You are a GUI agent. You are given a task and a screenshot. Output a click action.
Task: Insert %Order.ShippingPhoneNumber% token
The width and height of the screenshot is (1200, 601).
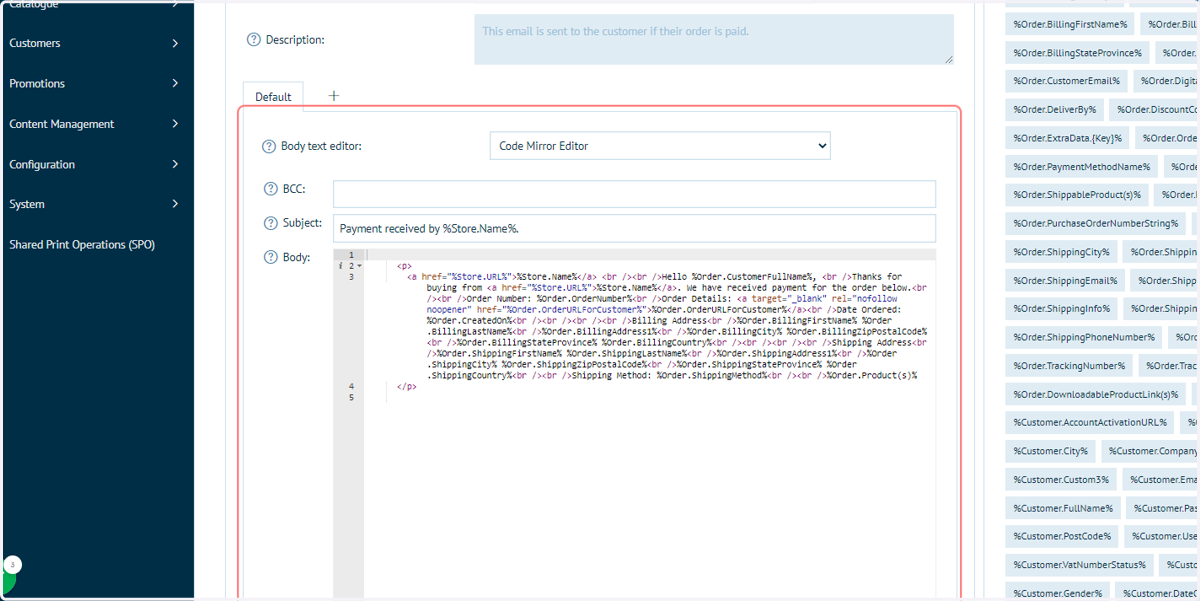[1083, 338]
